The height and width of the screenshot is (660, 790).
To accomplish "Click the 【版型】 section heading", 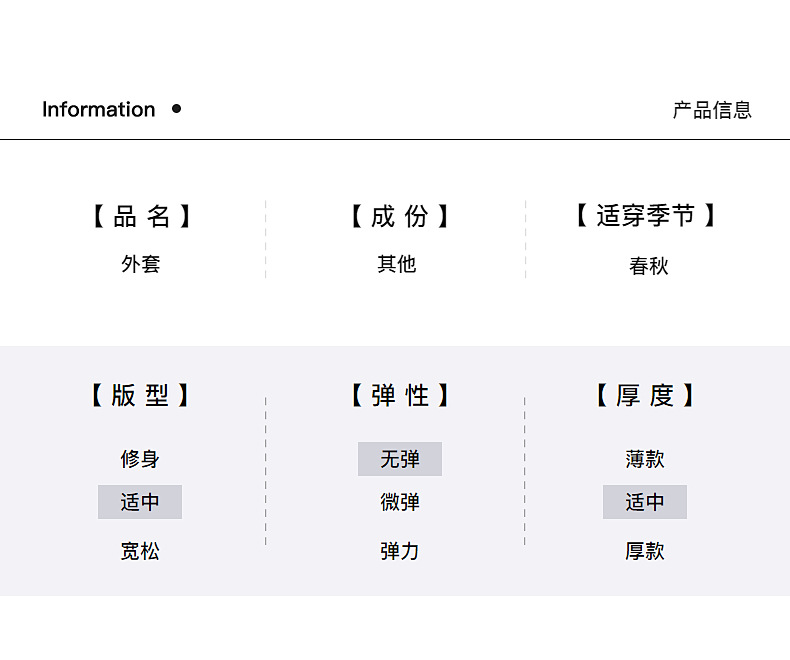I will coord(140,395).
